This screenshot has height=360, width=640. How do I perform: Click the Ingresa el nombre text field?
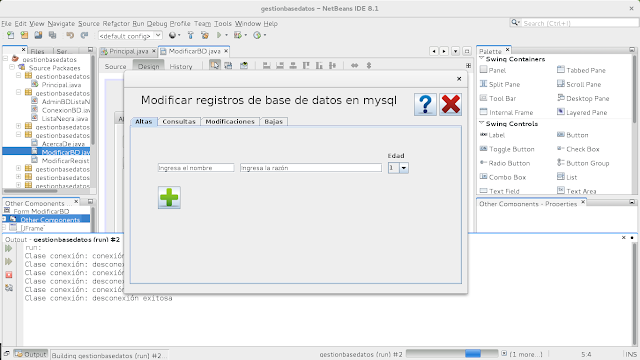coord(196,168)
